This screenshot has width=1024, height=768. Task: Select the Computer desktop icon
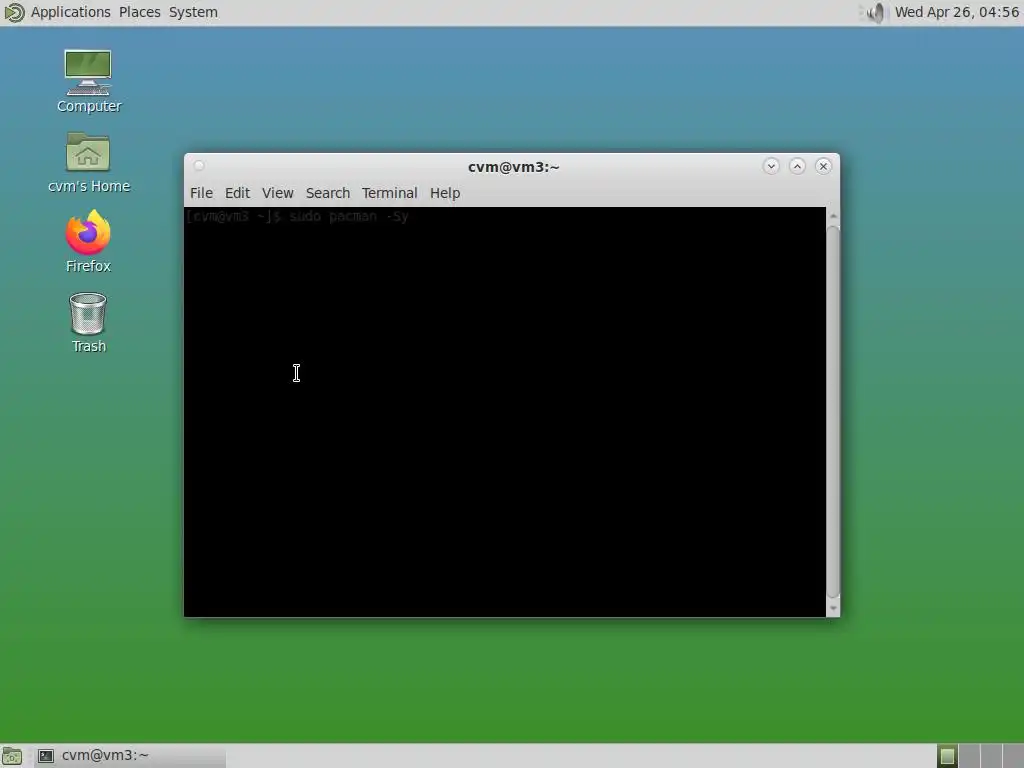89,81
